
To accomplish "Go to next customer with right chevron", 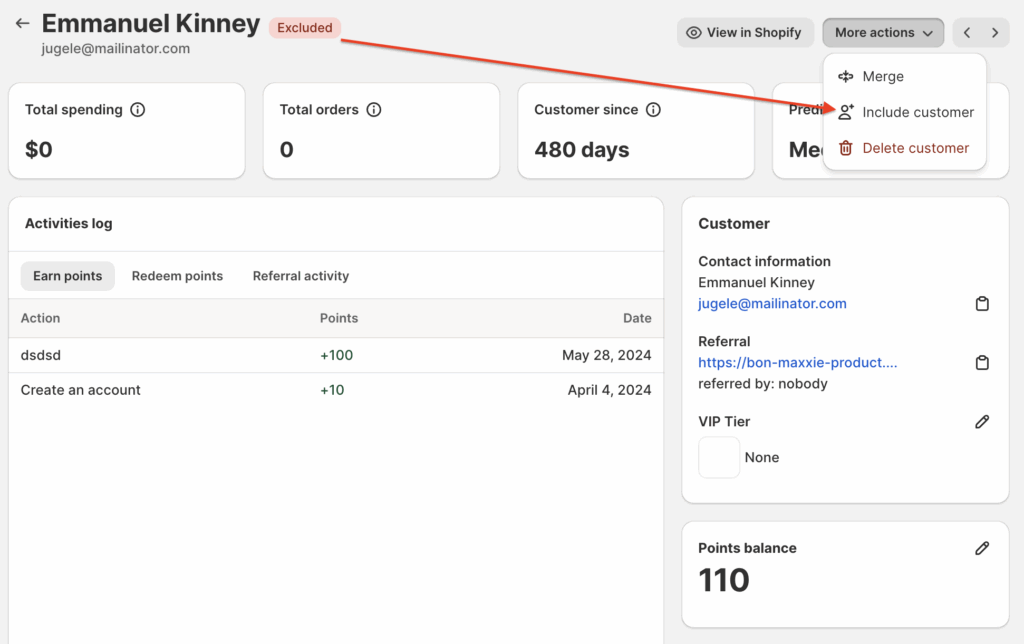I will pos(995,33).
